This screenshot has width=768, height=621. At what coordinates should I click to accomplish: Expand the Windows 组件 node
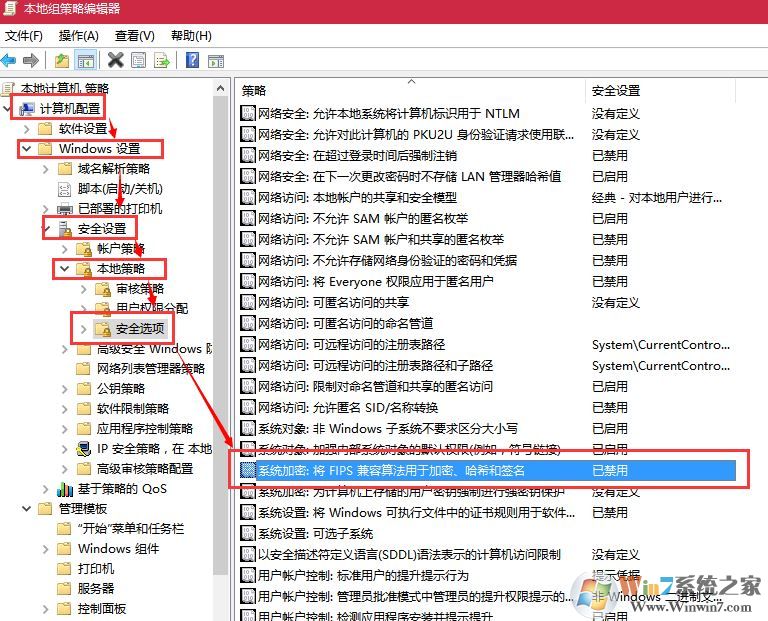(x=46, y=549)
